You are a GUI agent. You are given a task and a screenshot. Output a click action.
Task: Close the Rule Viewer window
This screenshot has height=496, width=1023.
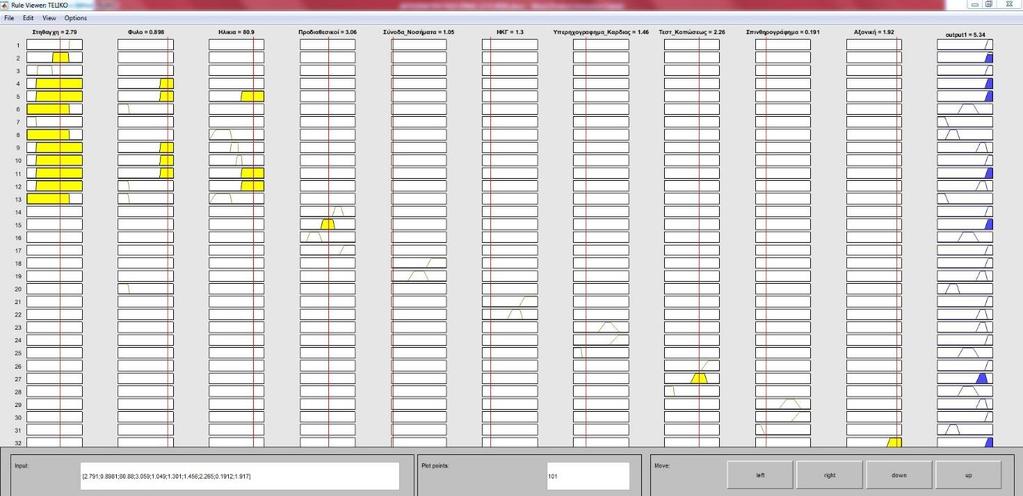coord(1009,4)
